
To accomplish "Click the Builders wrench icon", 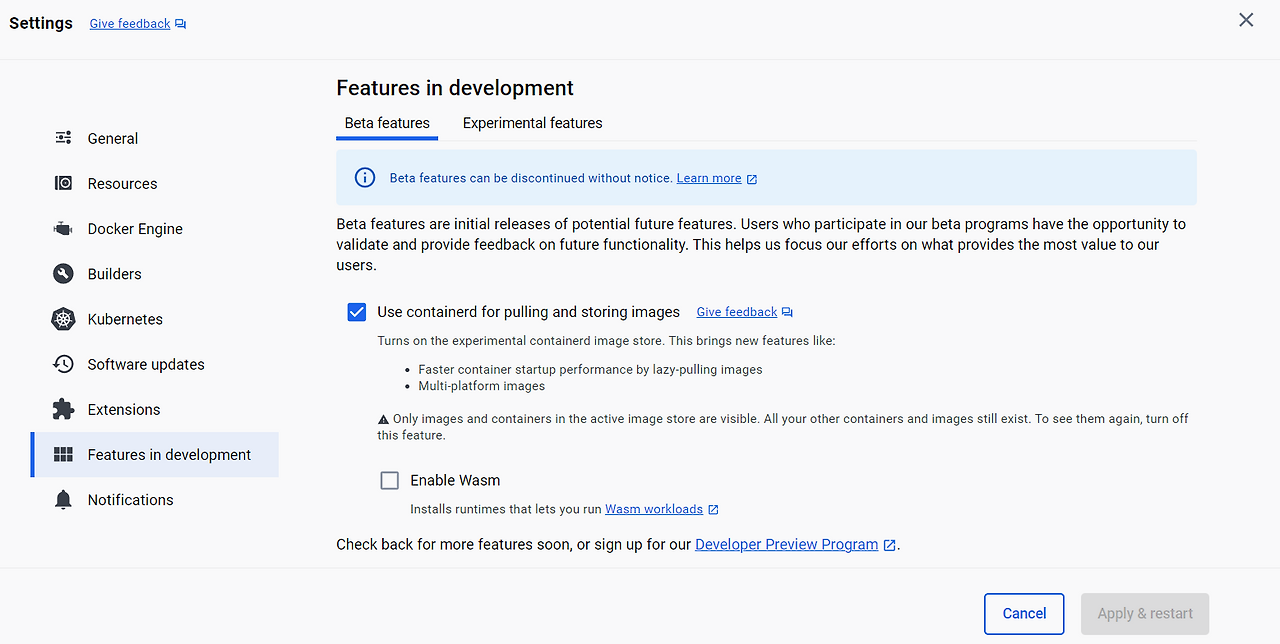I will [63, 274].
